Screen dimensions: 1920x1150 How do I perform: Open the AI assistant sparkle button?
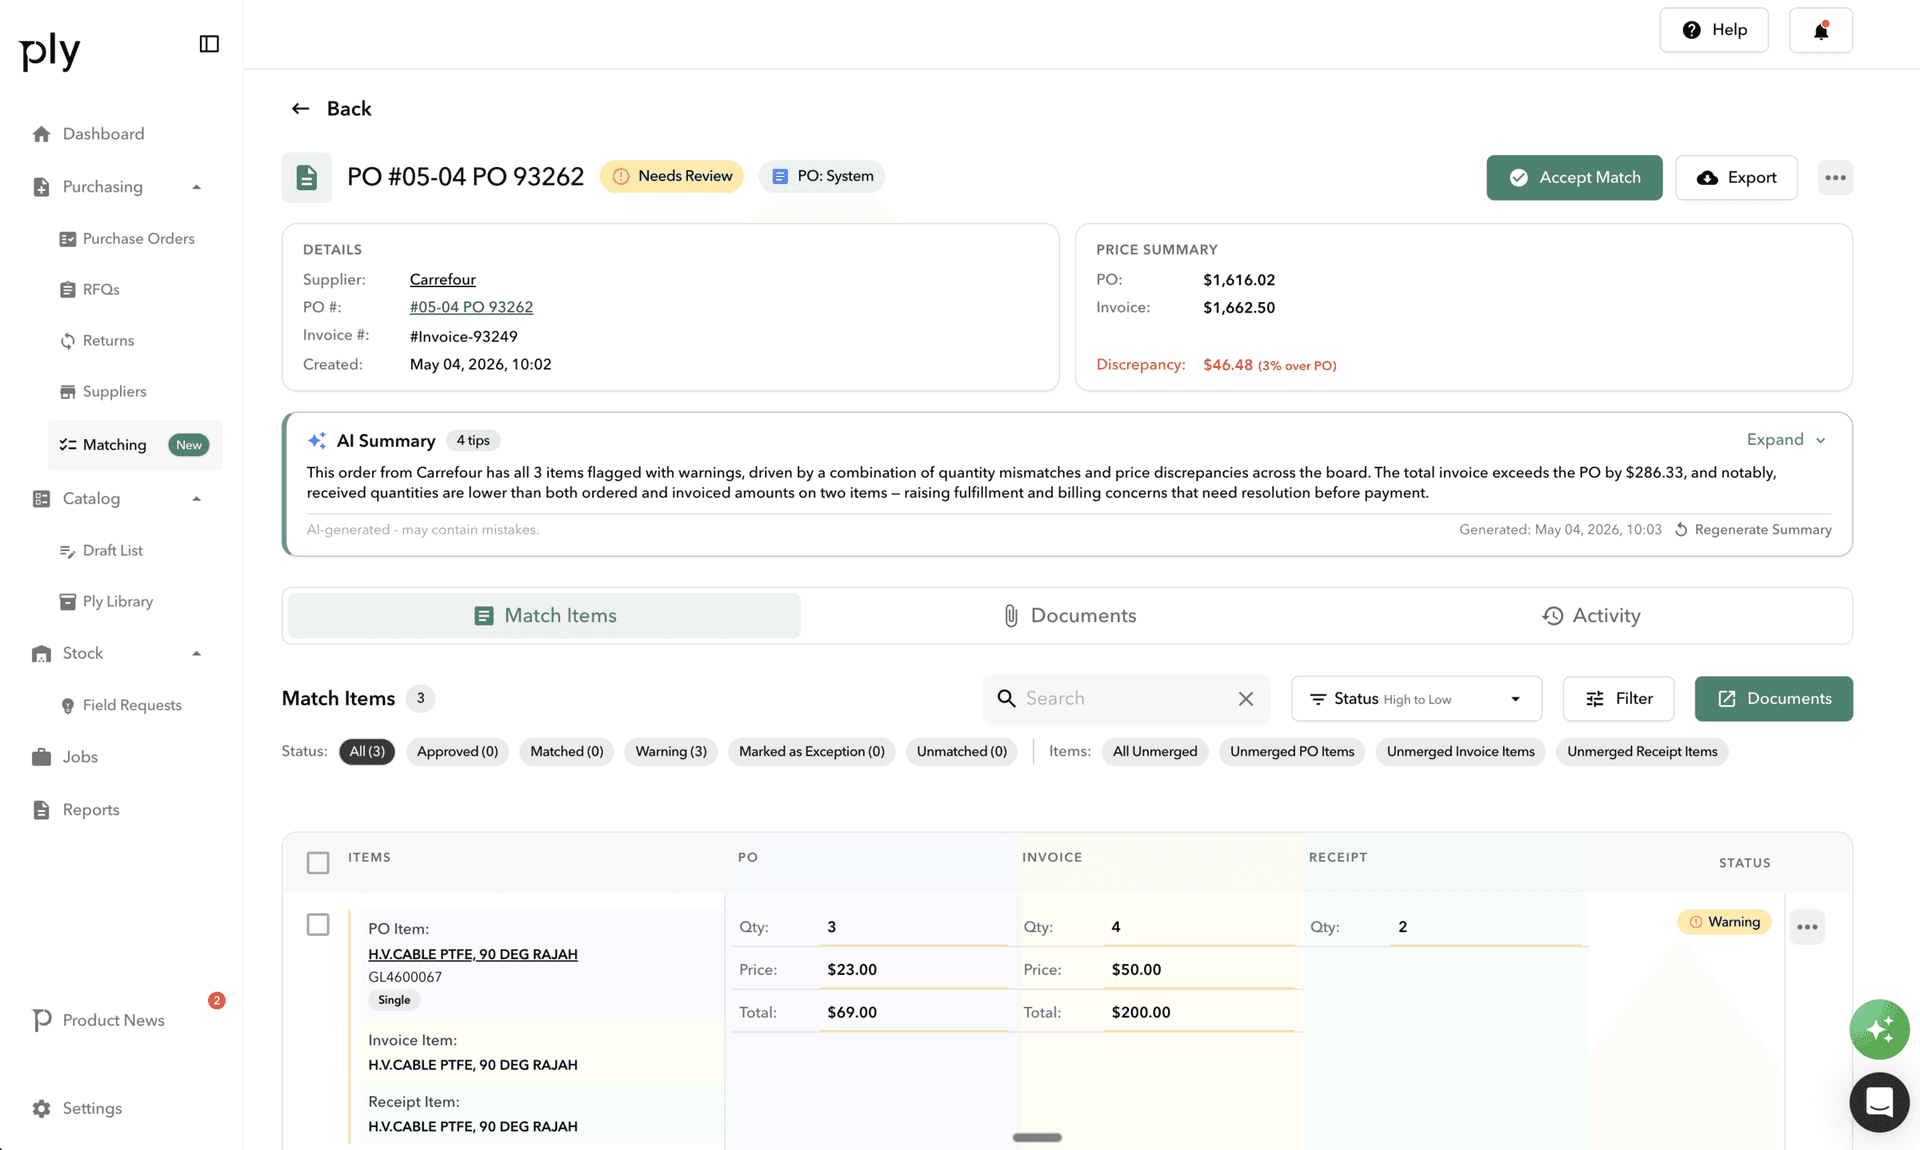click(x=1879, y=1029)
